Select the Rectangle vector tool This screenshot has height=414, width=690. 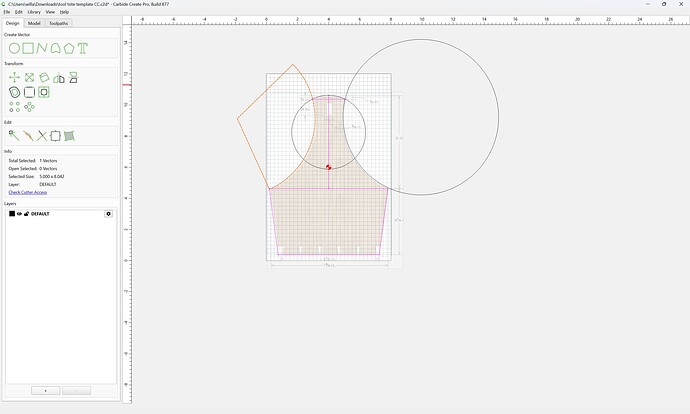[28, 48]
